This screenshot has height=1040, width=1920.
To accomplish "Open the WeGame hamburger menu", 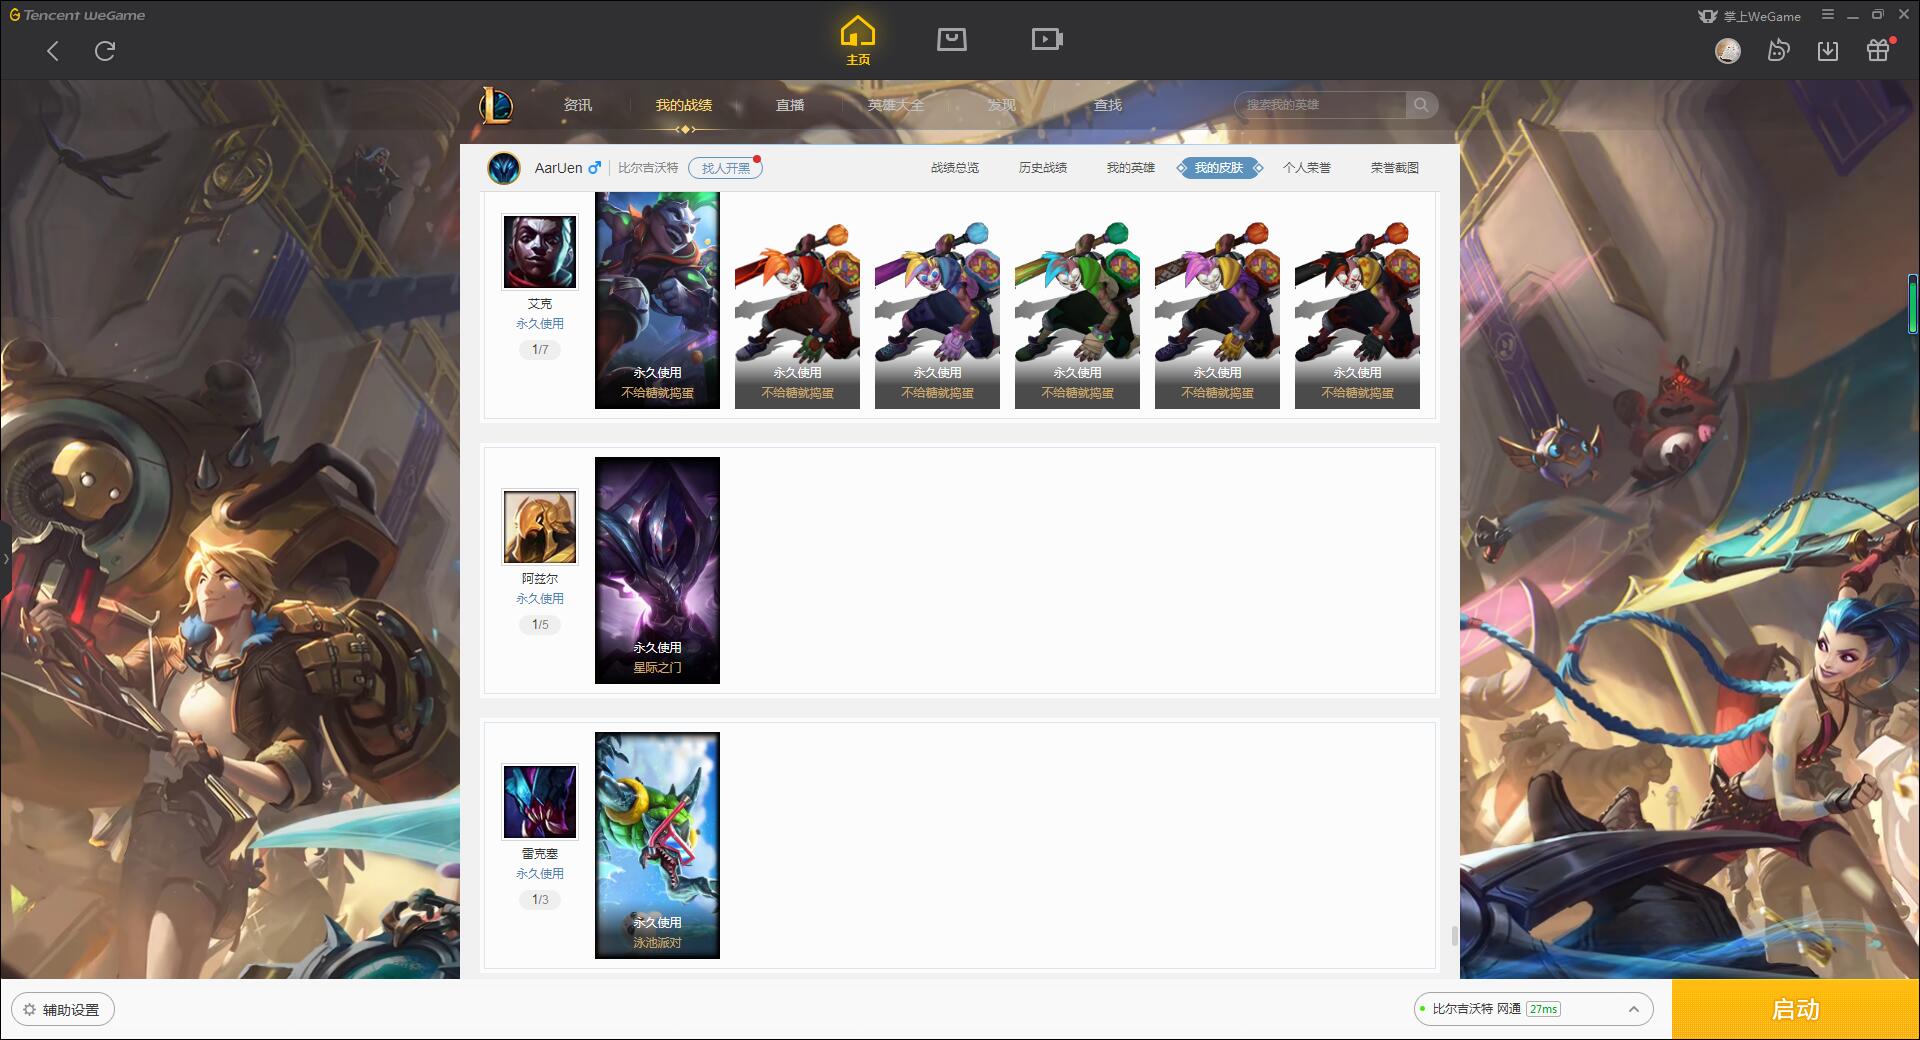I will coord(1828,15).
